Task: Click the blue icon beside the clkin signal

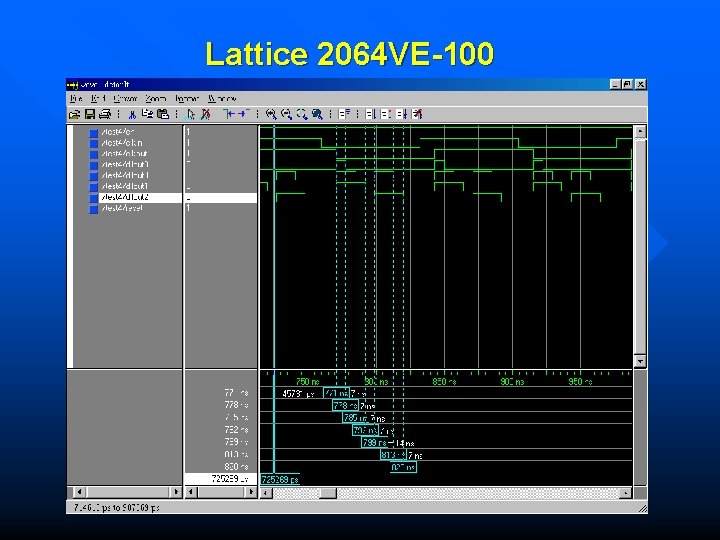Action: (94, 144)
